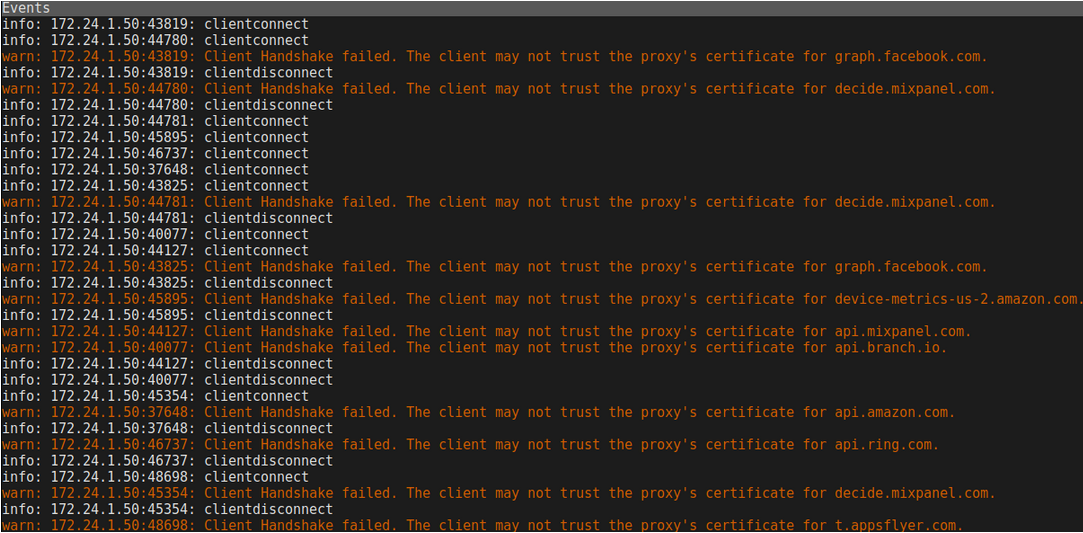The height and width of the screenshot is (533, 1083).
Task: Select the port 45354 clientdisconnect line
Action: pyautogui.click(x=168, y=510)
